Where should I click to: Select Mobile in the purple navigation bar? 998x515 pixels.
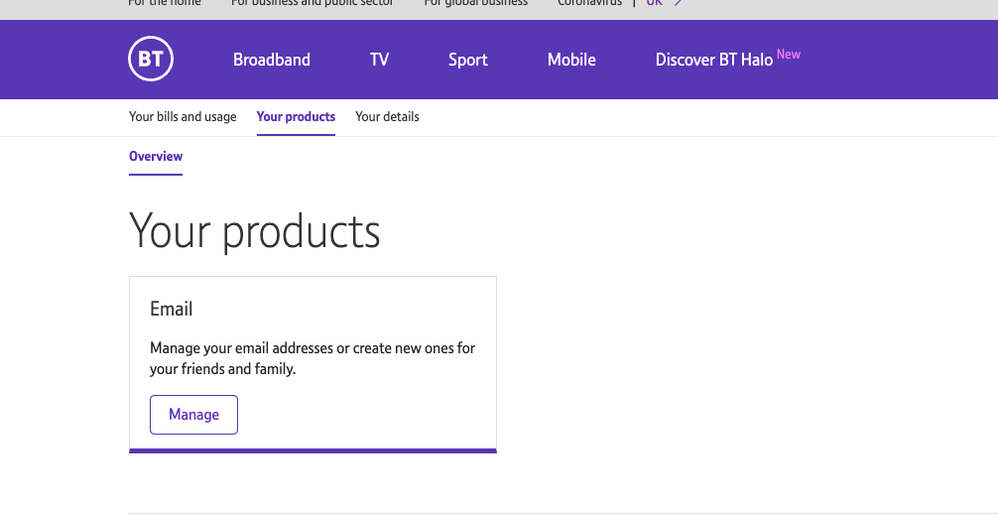pos(571,60)
